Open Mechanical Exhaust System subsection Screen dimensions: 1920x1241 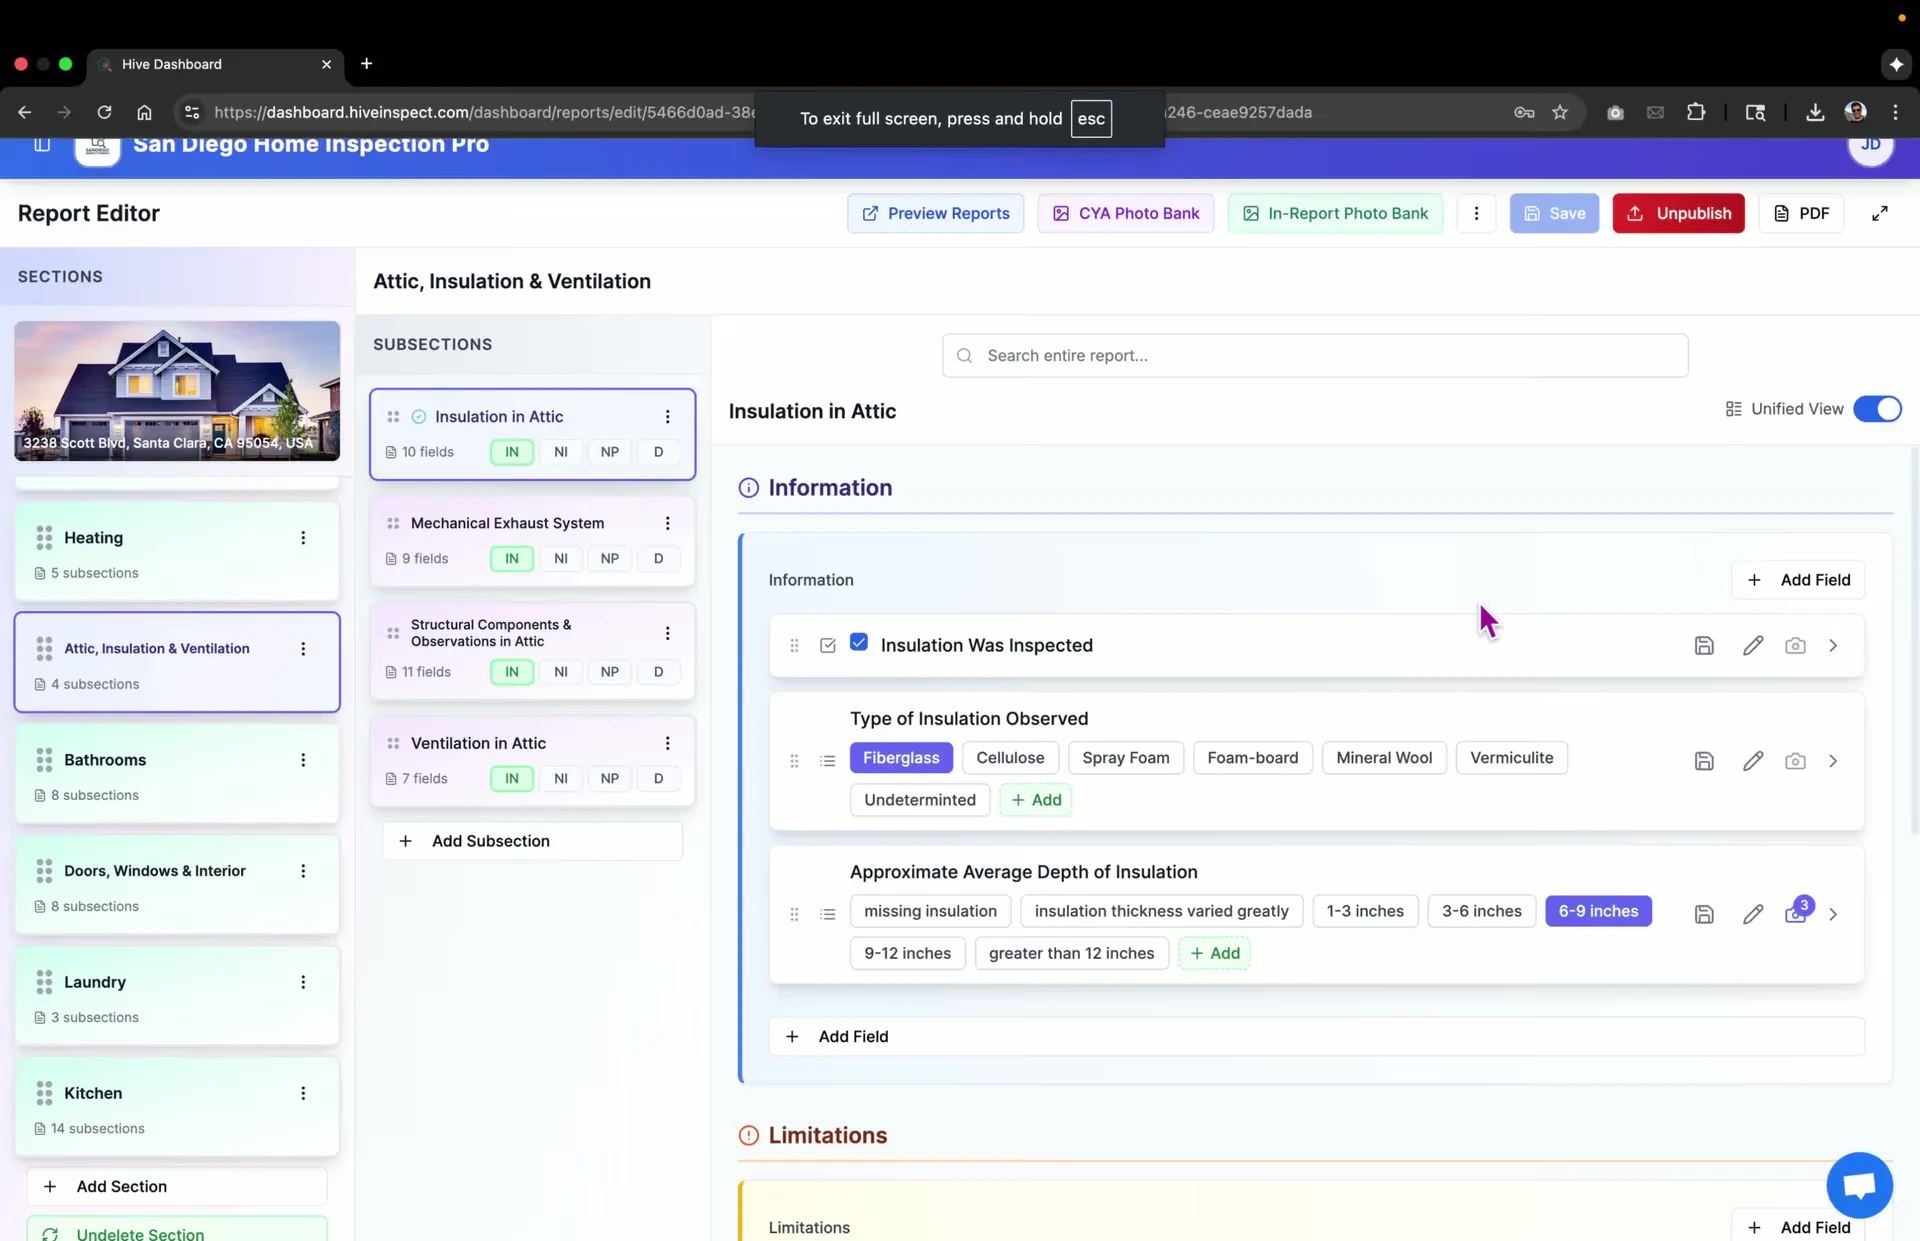click(x=532, y=540)
